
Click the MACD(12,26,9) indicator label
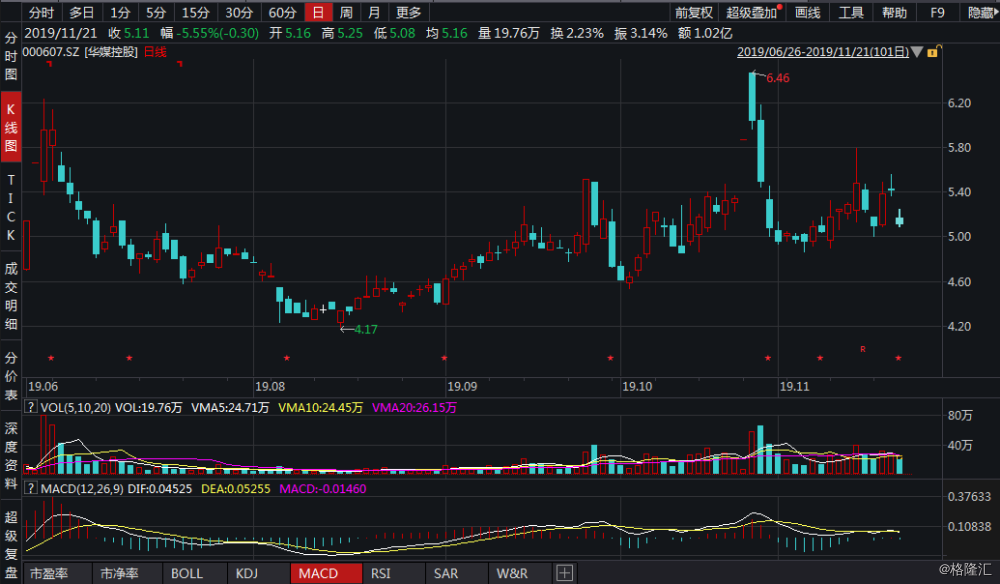[82, 489]
